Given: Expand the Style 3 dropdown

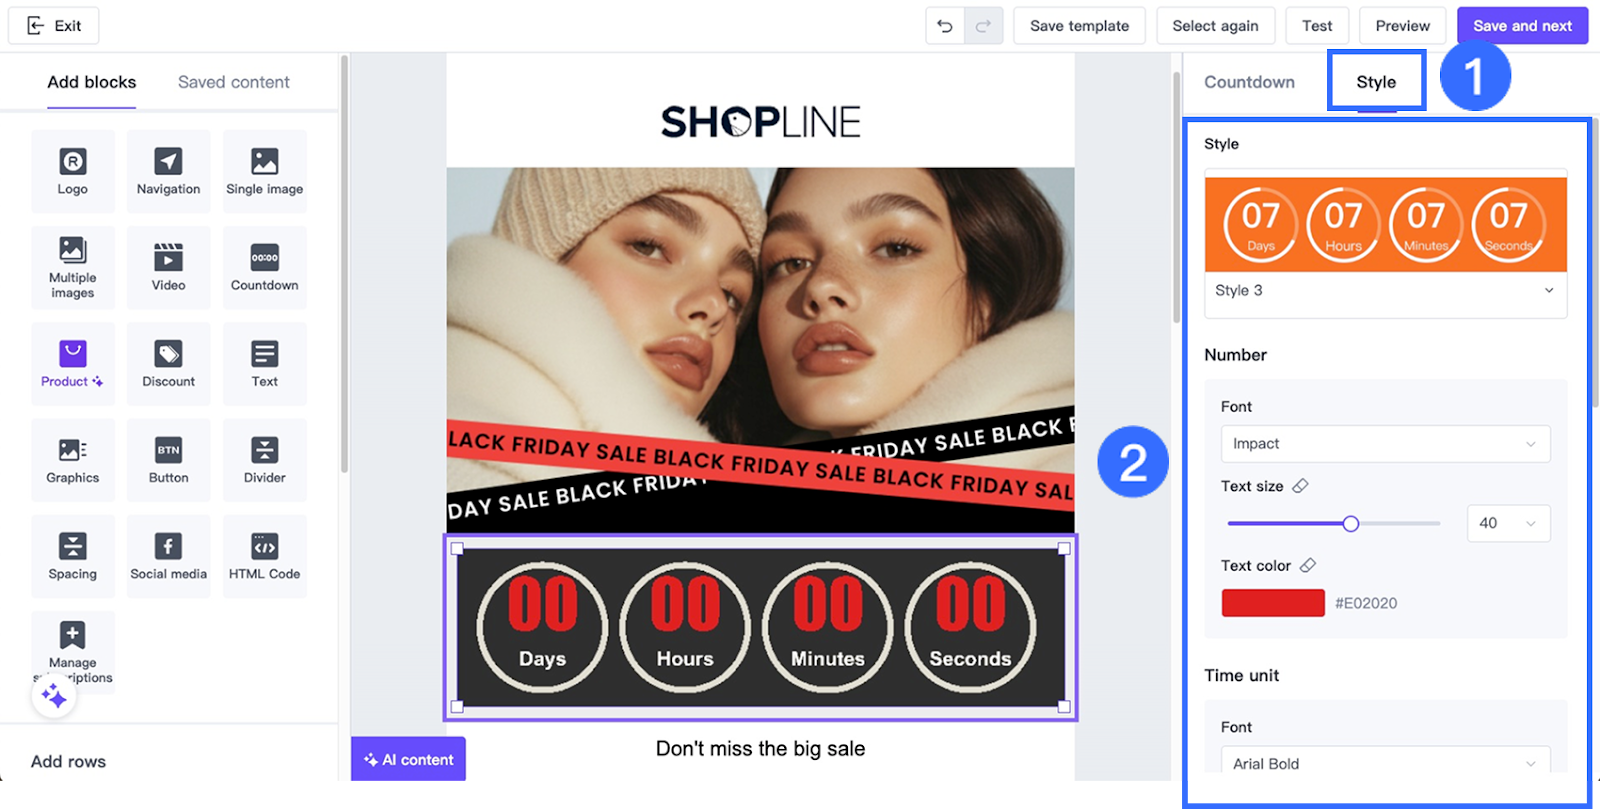Looking at the screenshot, I should click(x=1385, y=291).
